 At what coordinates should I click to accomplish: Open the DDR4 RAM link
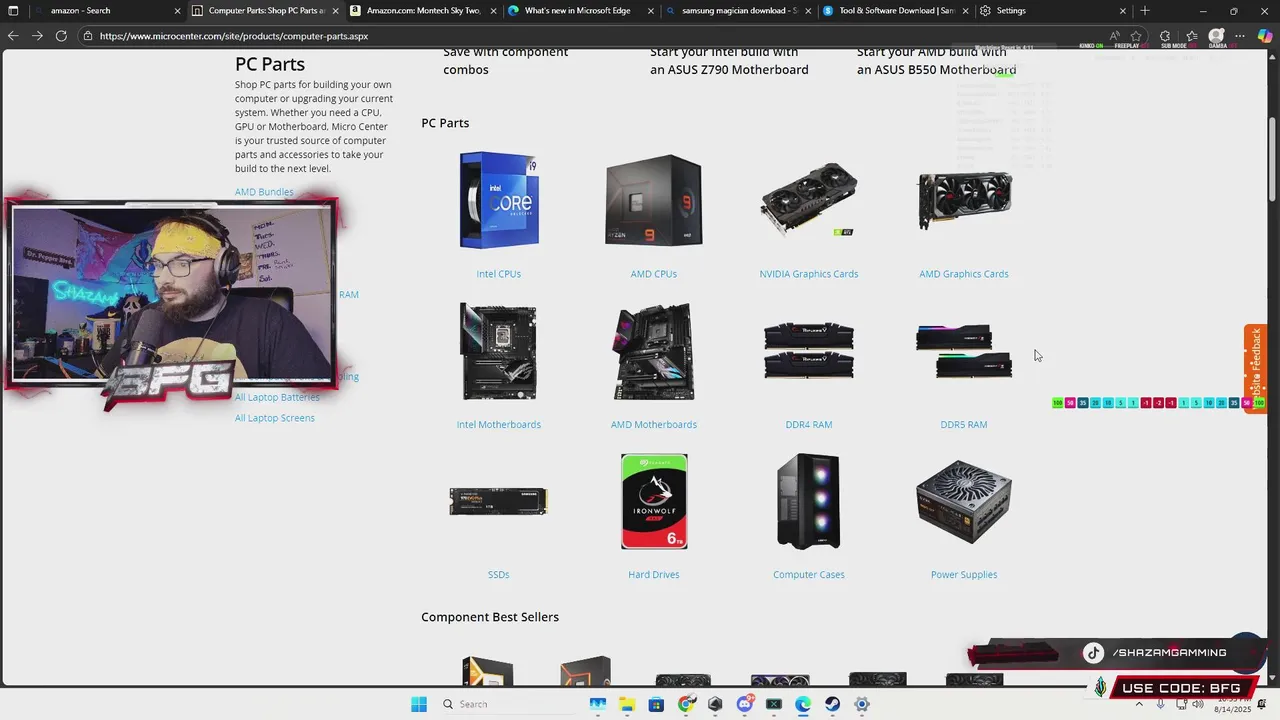click(809, 425)
